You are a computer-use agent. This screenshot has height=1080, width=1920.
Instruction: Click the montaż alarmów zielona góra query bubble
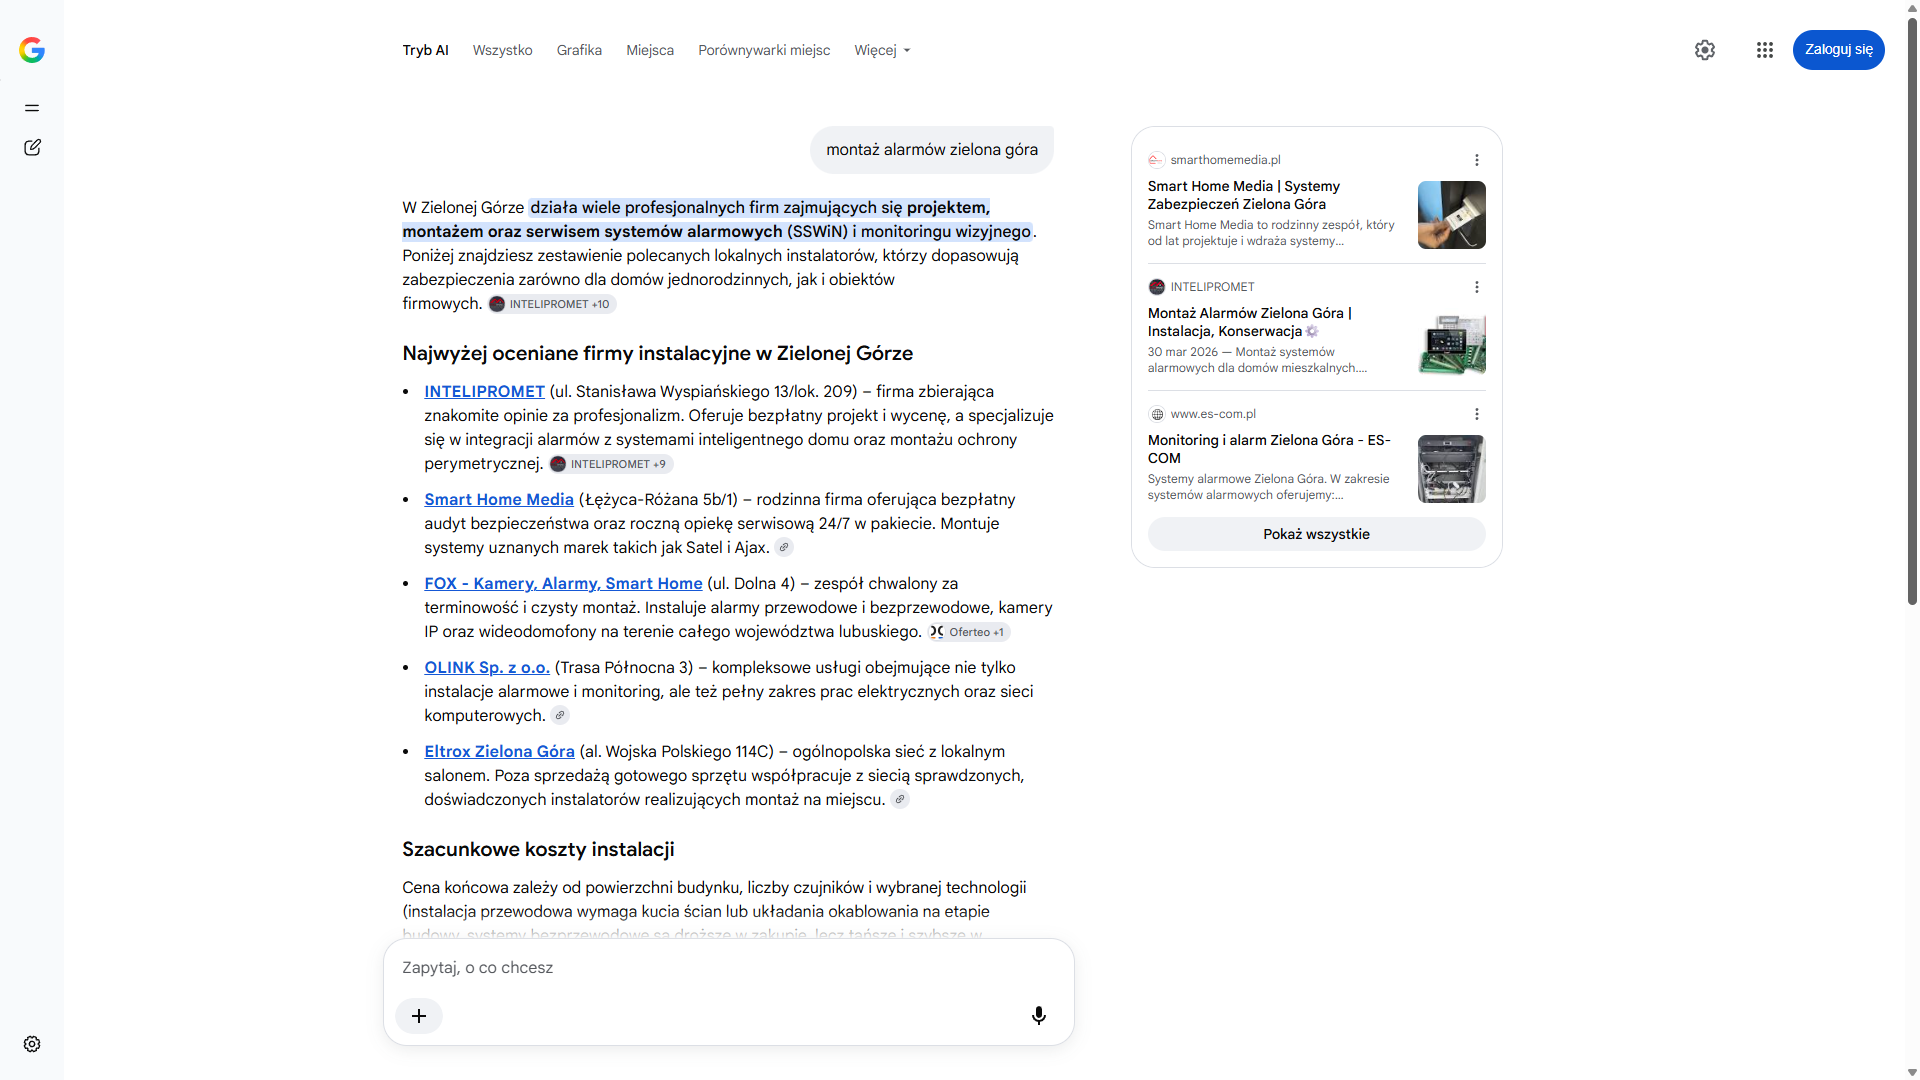pos(932,150)
